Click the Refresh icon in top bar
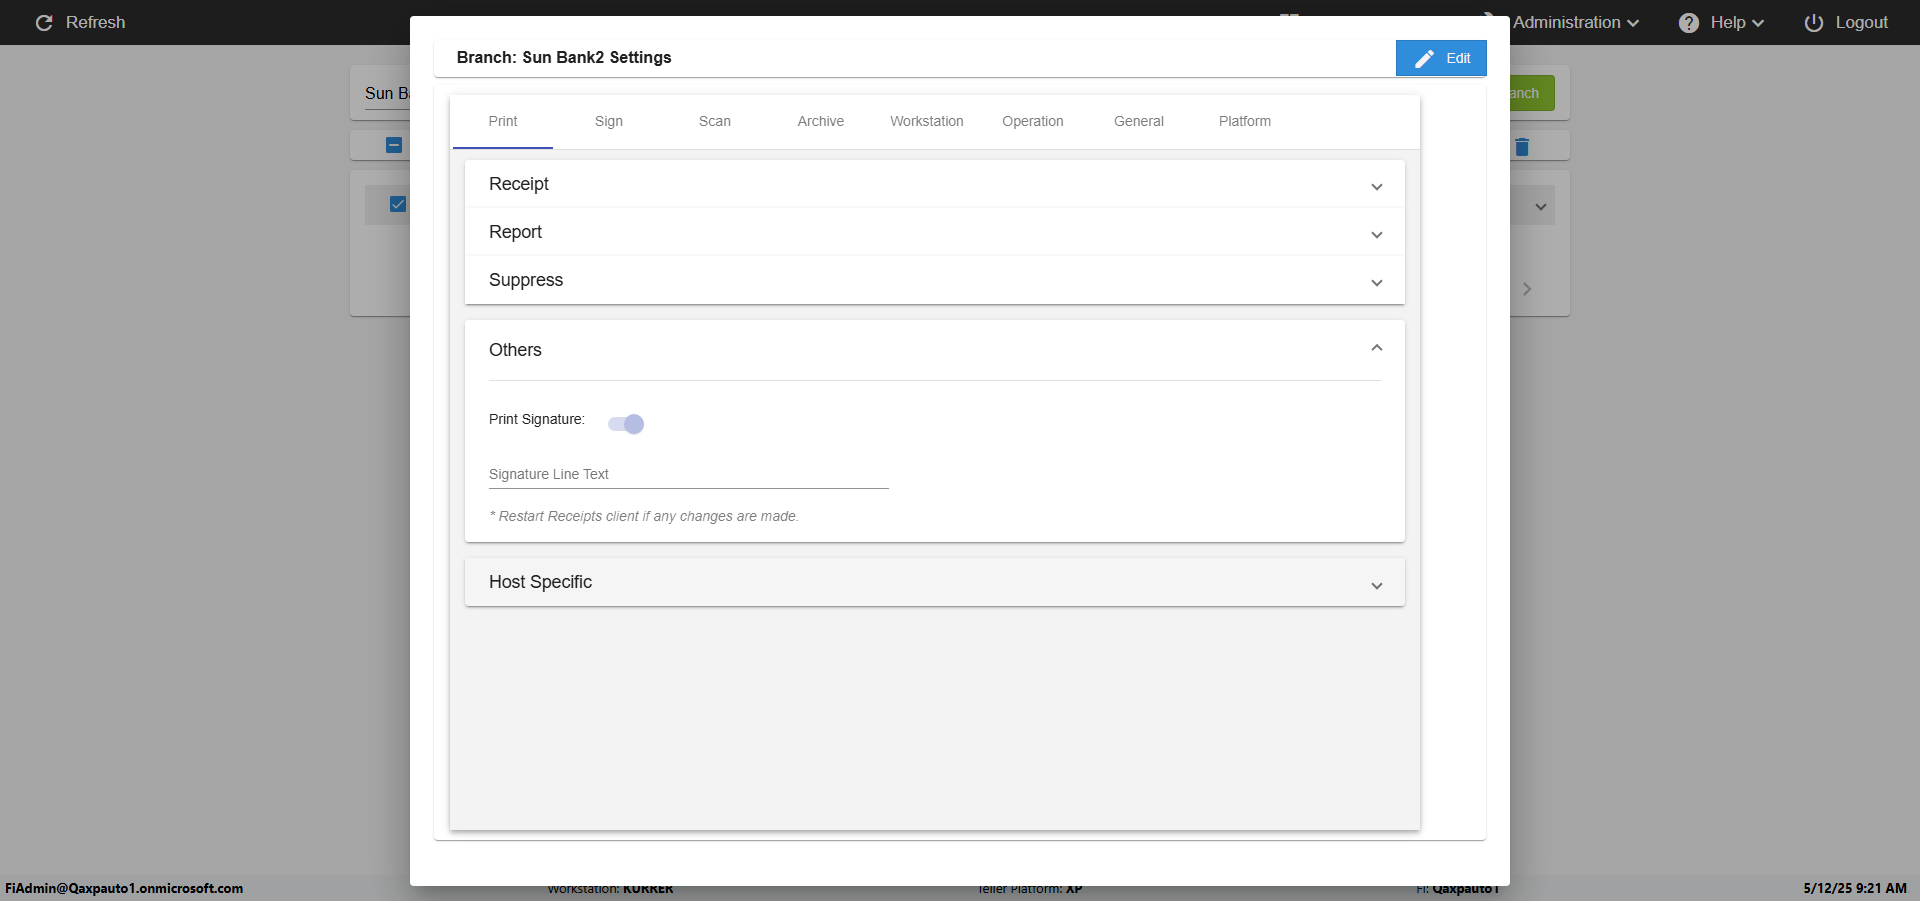The height and width of the screenshot is (901, 1920). tap(44, 23)
